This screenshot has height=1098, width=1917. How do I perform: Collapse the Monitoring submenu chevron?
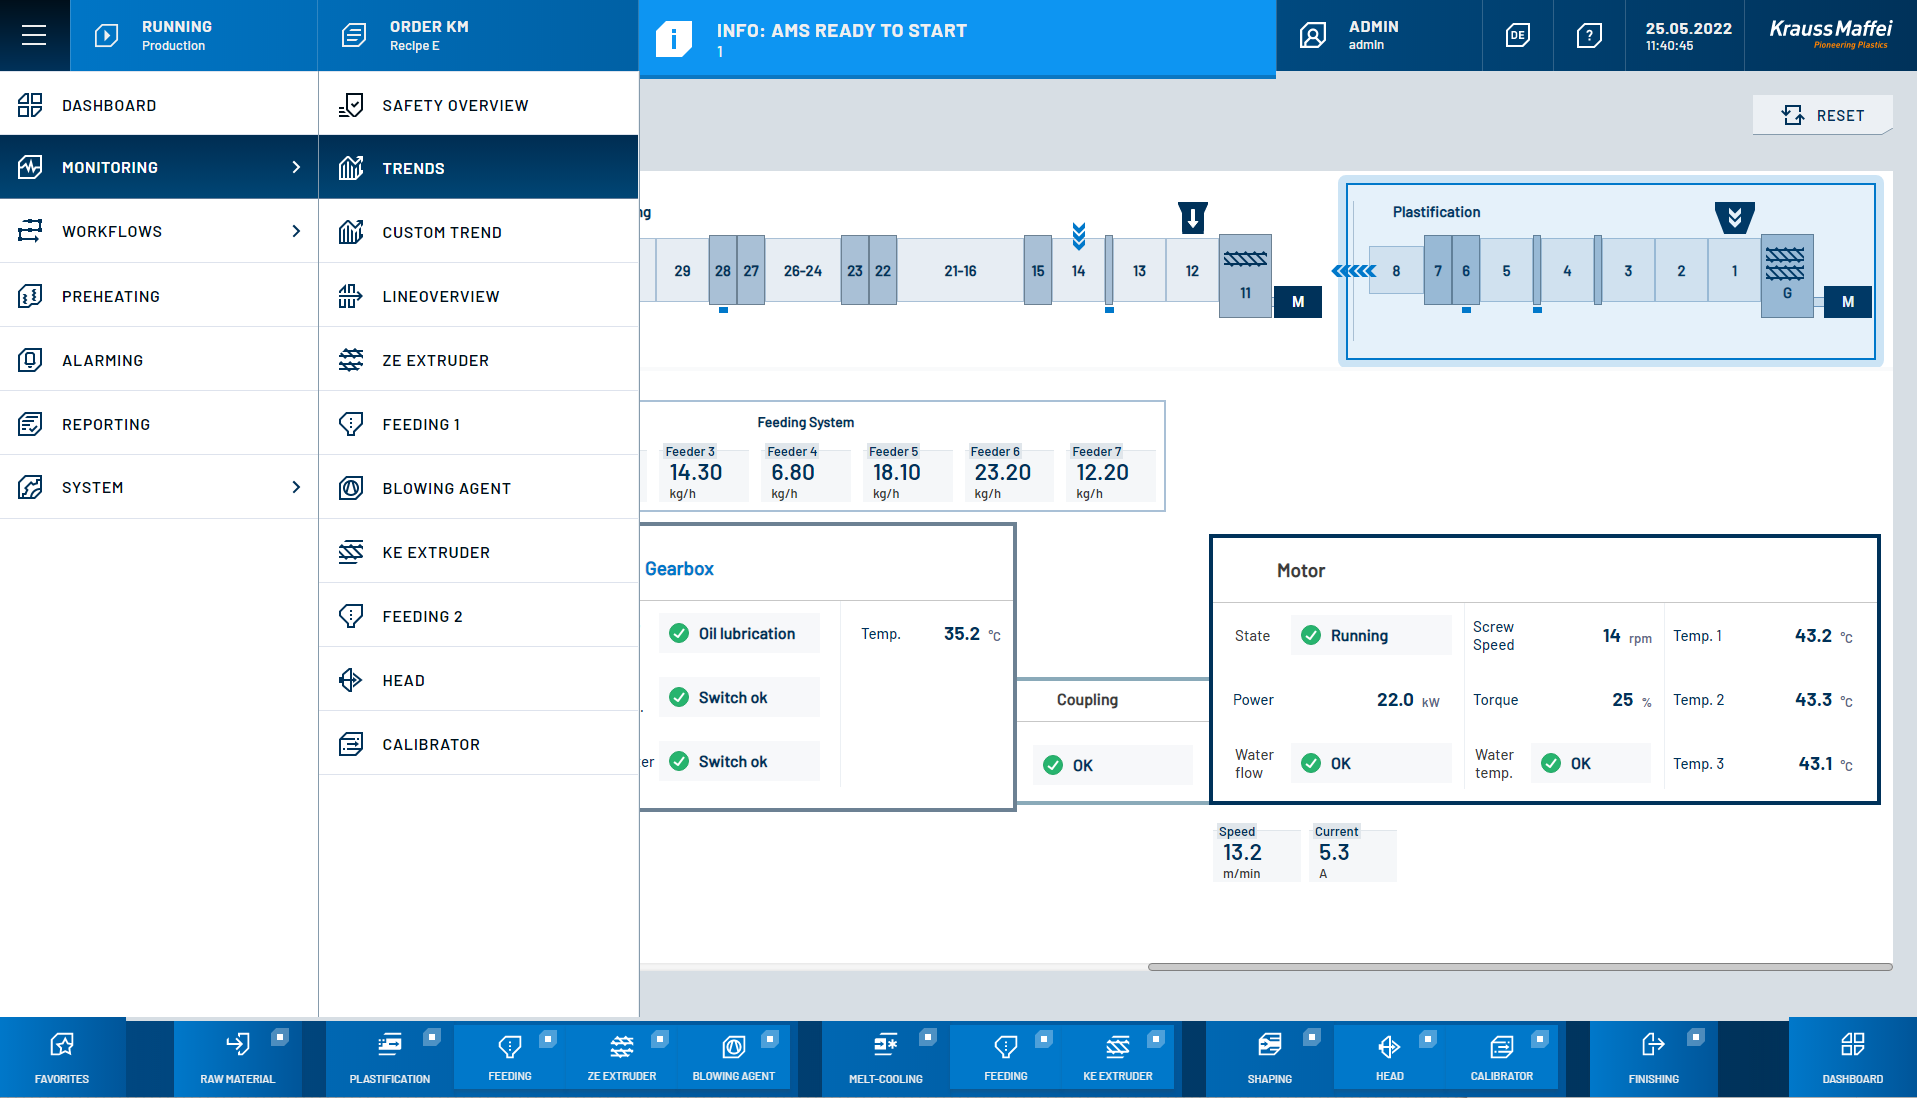[296, 167]
